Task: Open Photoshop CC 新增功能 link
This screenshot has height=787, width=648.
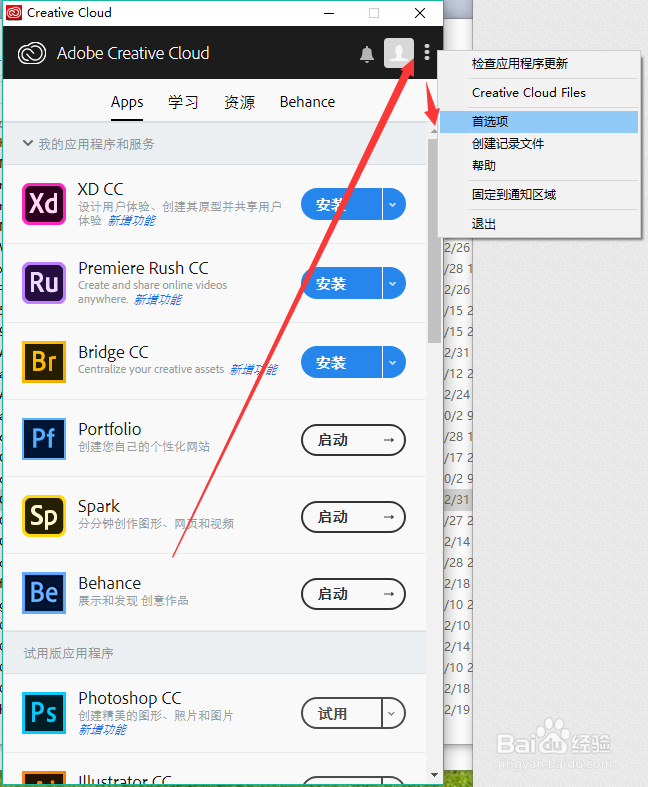Action: [x=102, y=730]
